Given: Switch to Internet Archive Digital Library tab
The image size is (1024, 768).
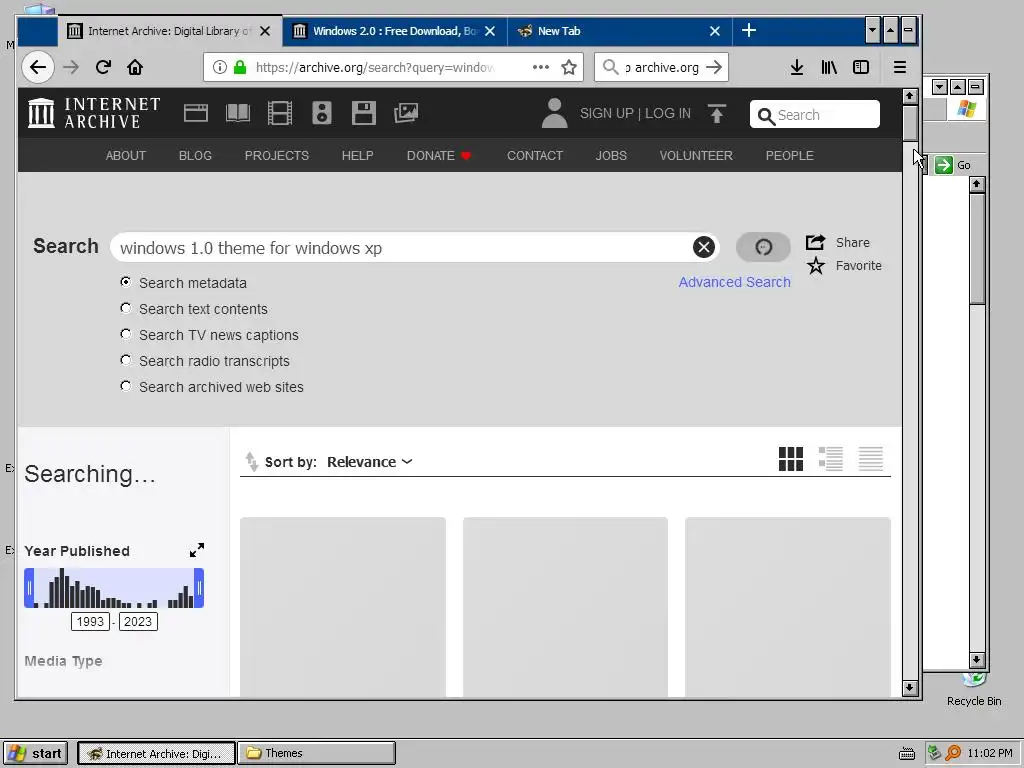Looking at the screenshot, I should point(170,31).
